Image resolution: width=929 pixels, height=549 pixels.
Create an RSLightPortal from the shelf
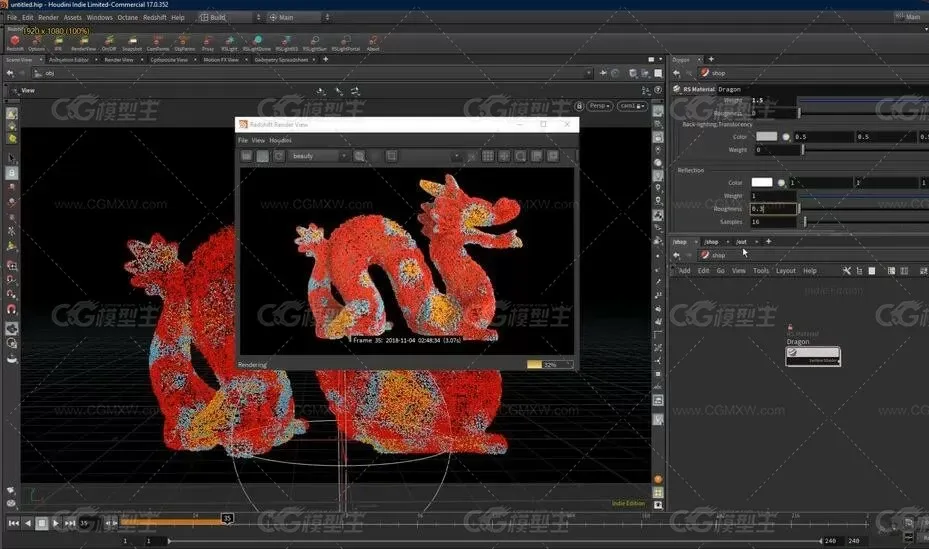click(x=345, y=41)
